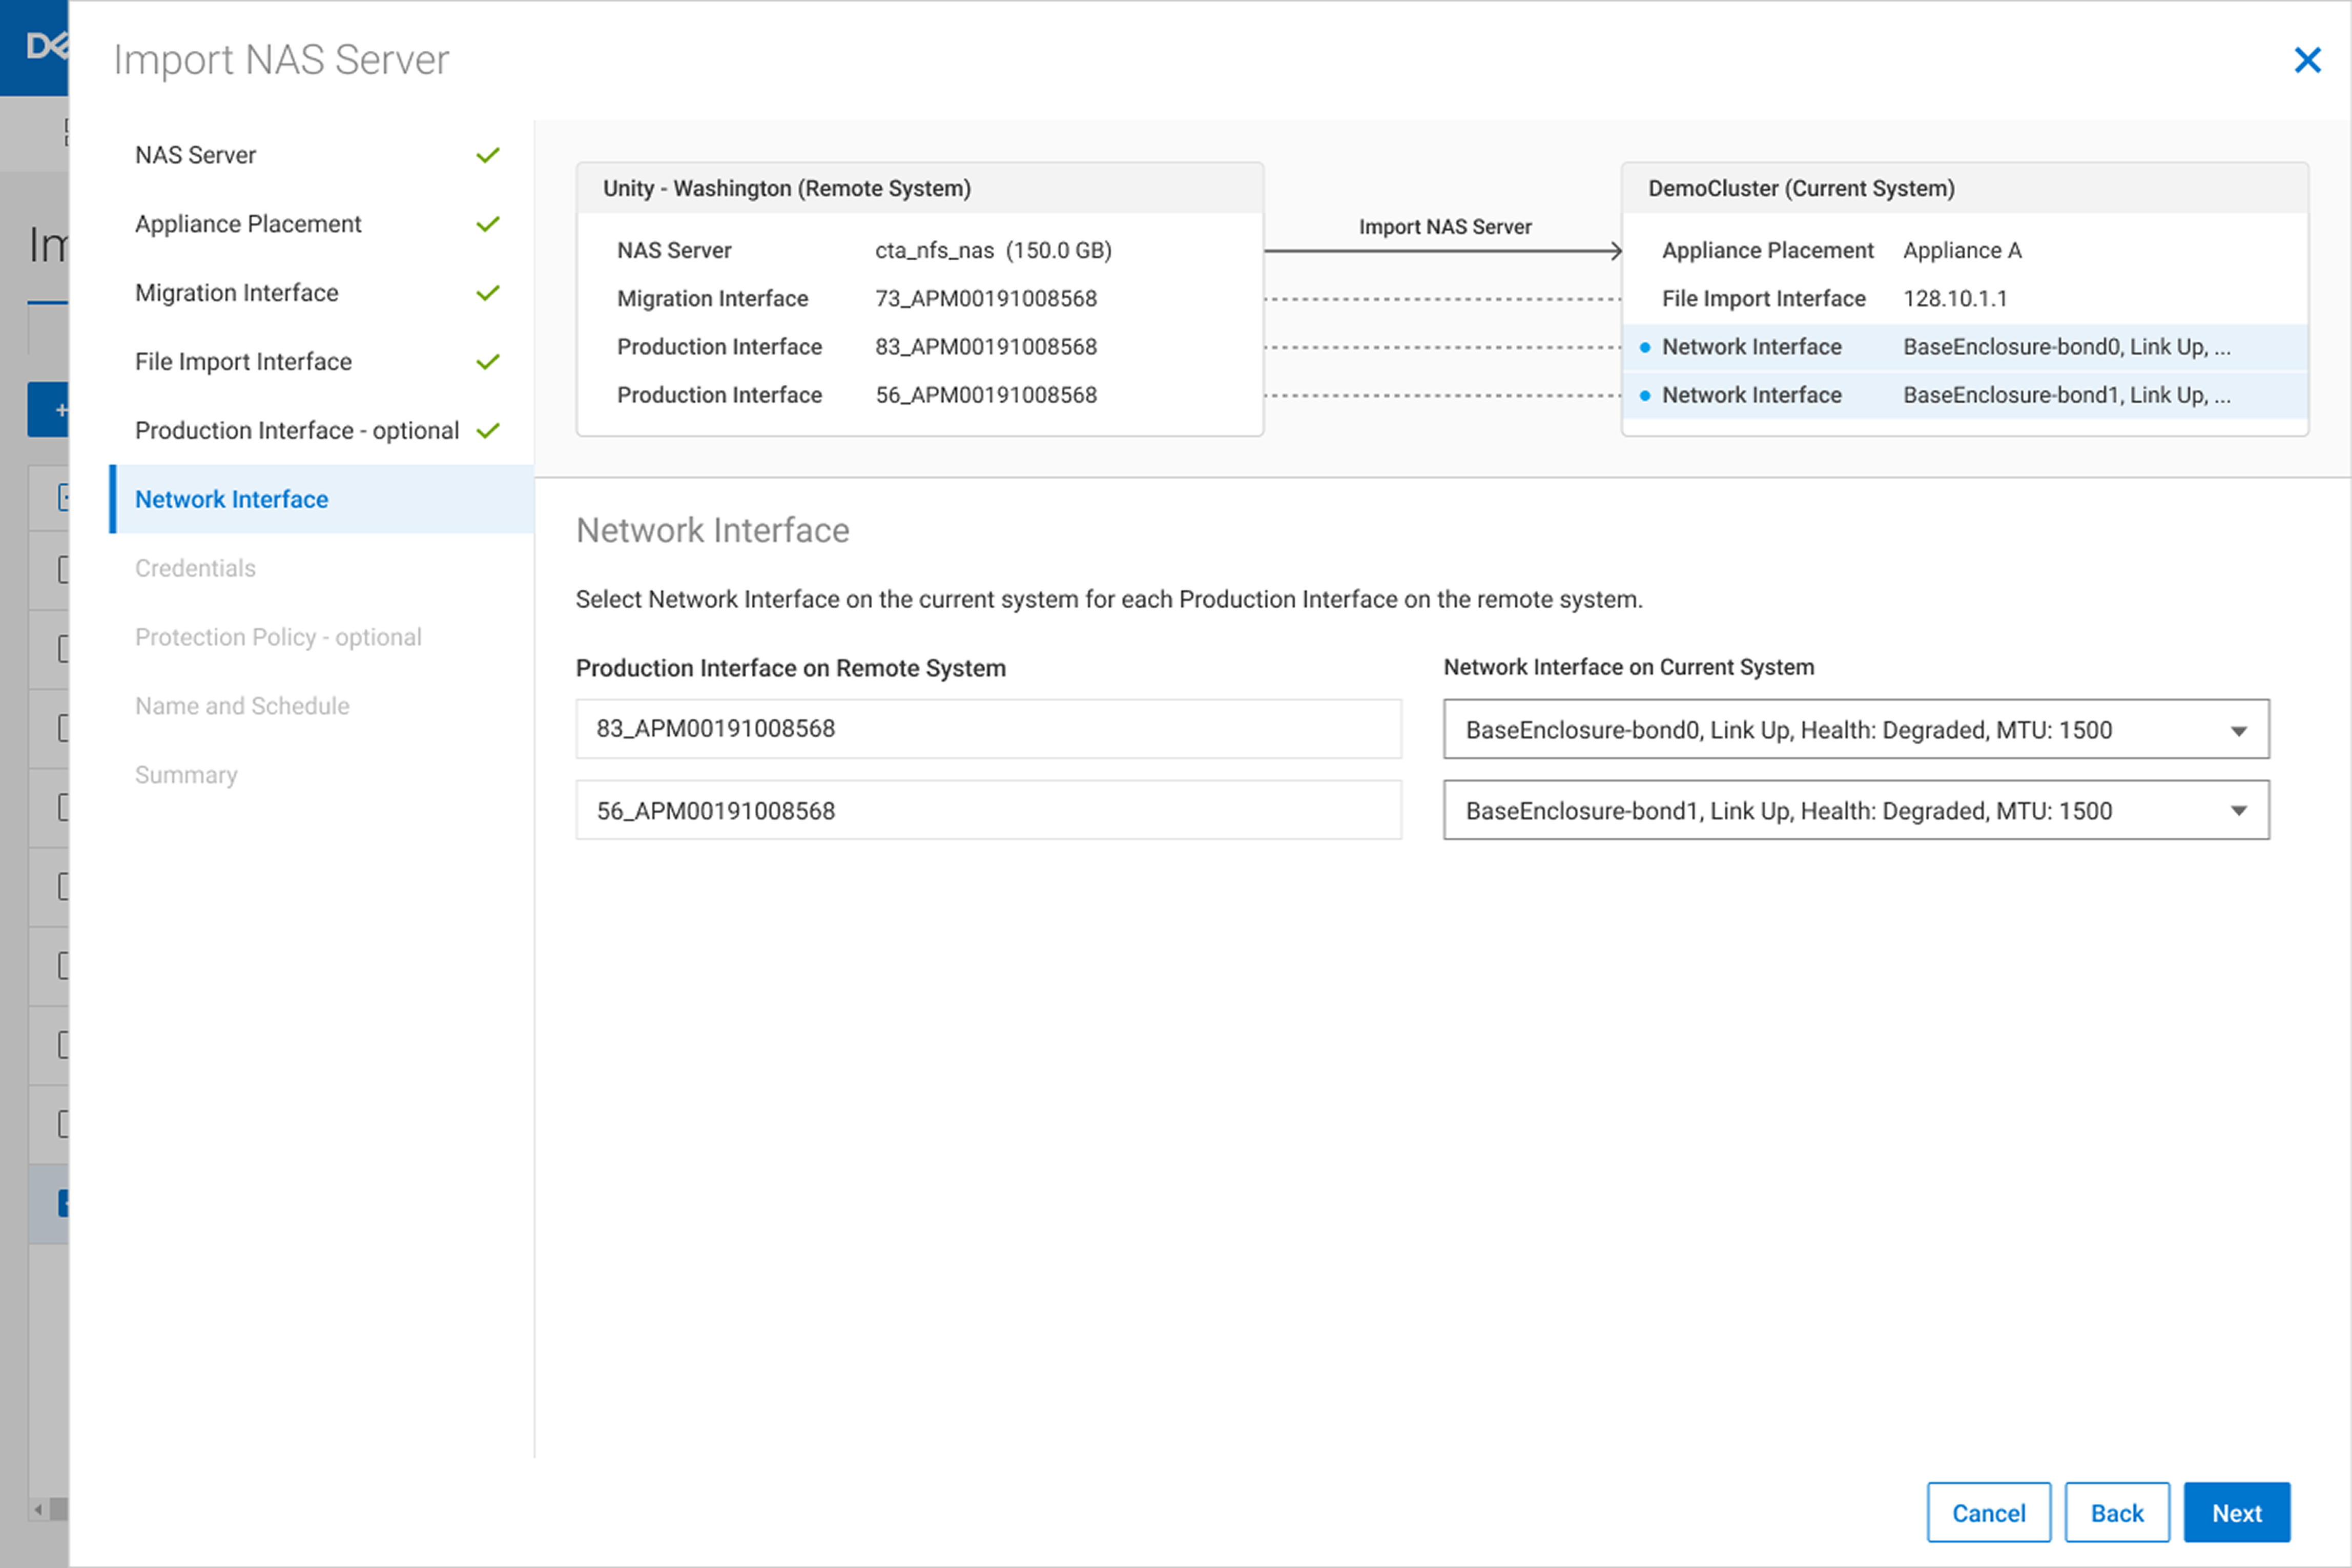Select the Network Interface wizard step
Viewport: 2352px width, 1568px height.
click(231, 499)
